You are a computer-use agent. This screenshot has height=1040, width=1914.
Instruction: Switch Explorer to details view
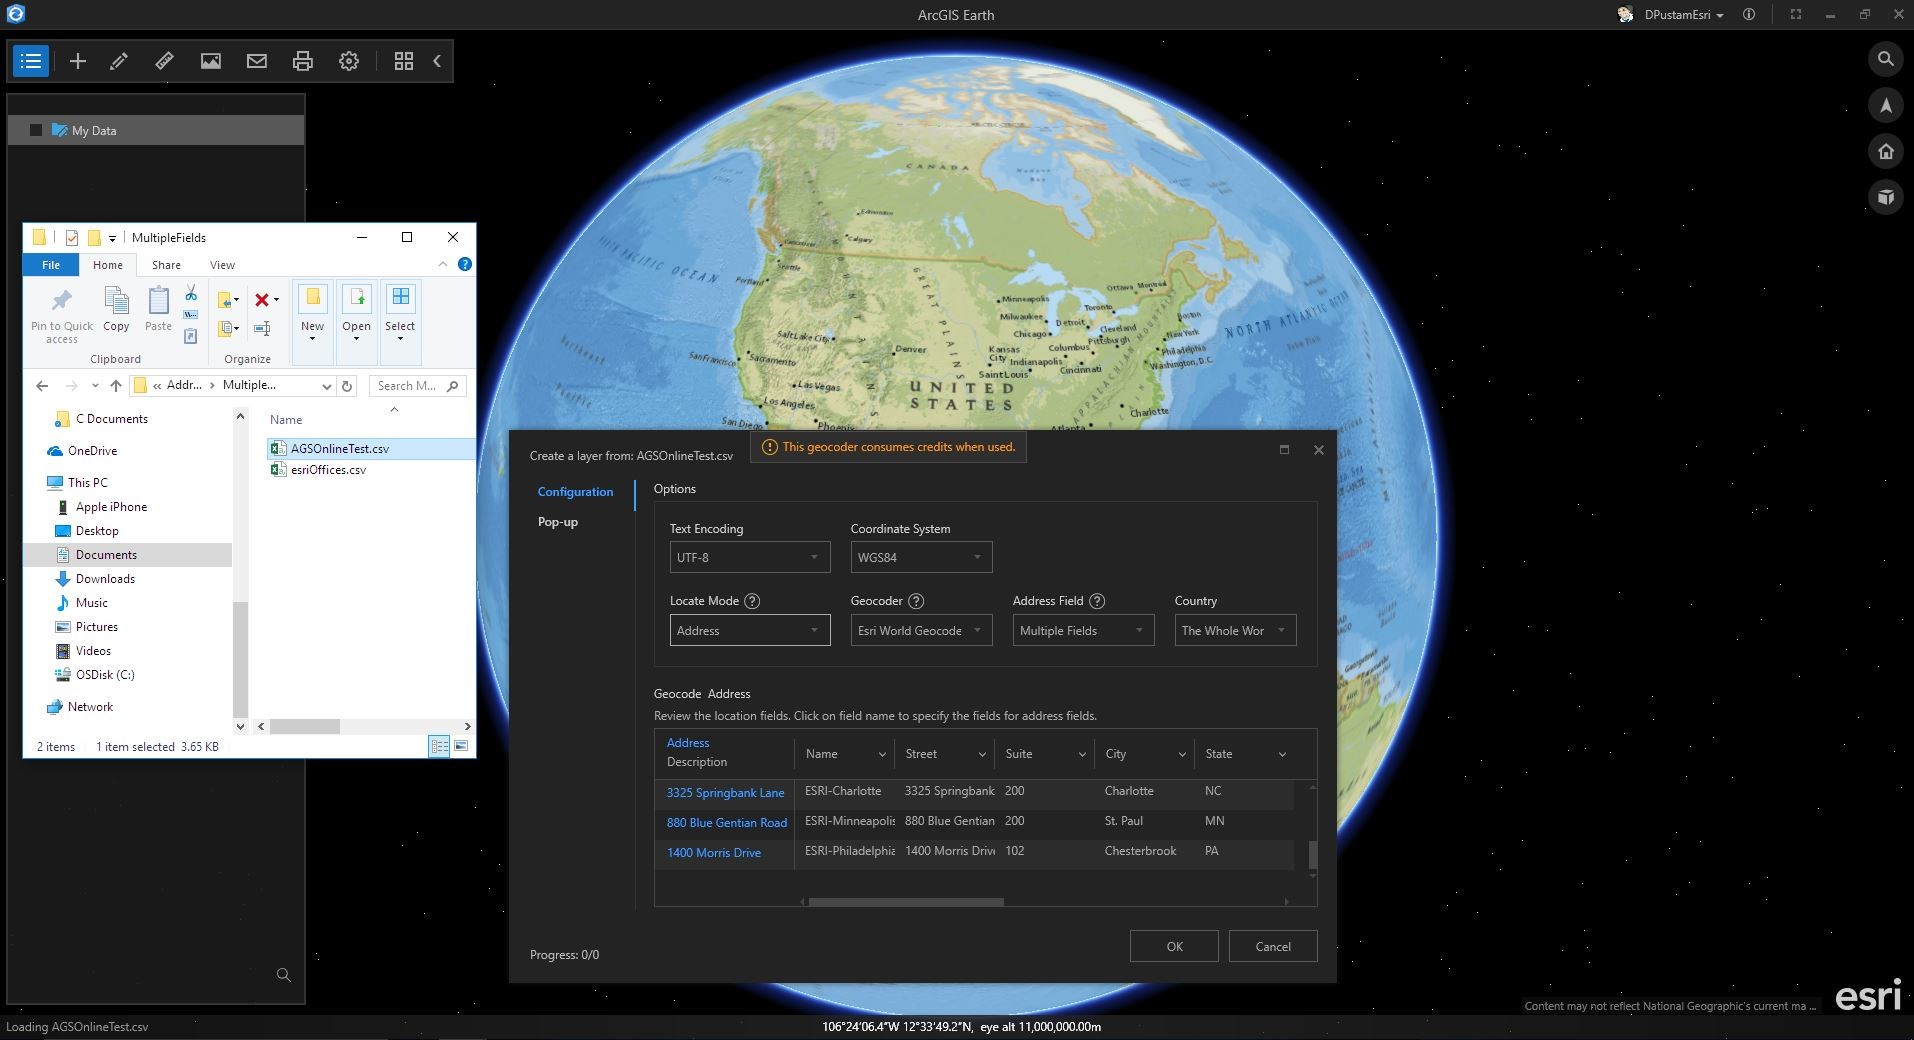click(x=439, y=746)
